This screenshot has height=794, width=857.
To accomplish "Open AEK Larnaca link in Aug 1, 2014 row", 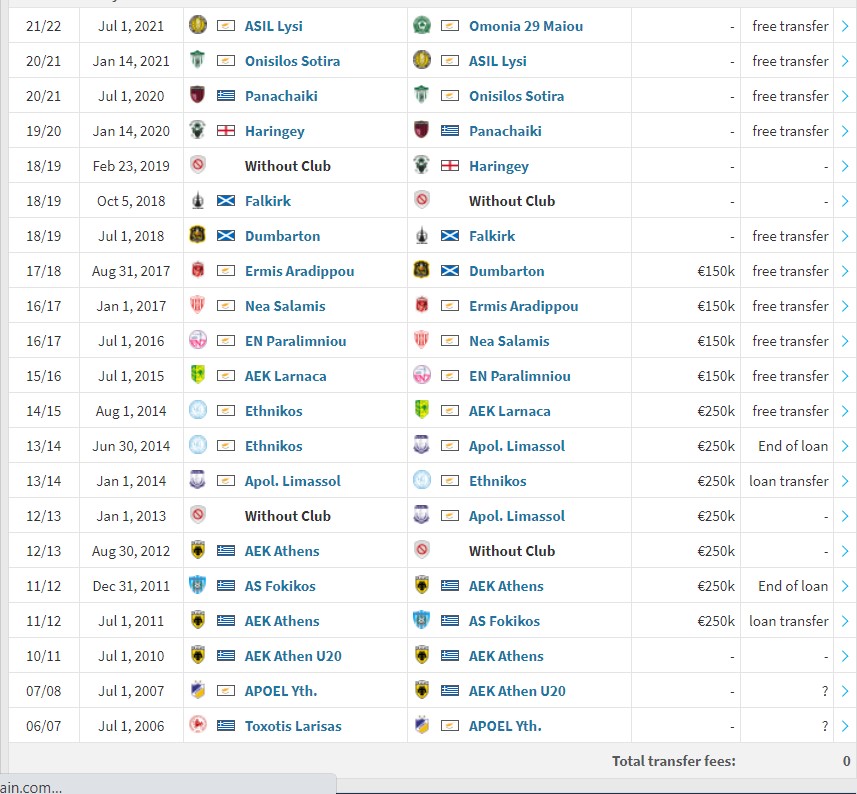I will coord(509,411).
